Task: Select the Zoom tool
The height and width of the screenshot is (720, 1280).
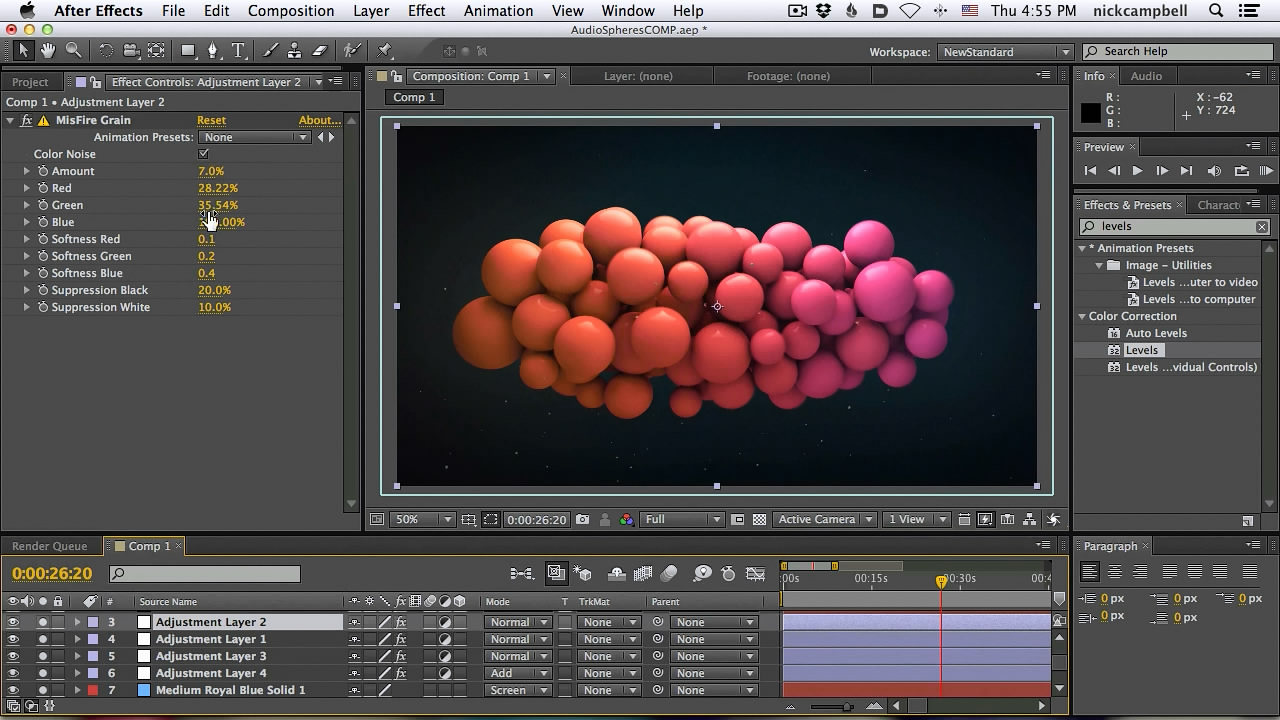Action: (72, 50)
